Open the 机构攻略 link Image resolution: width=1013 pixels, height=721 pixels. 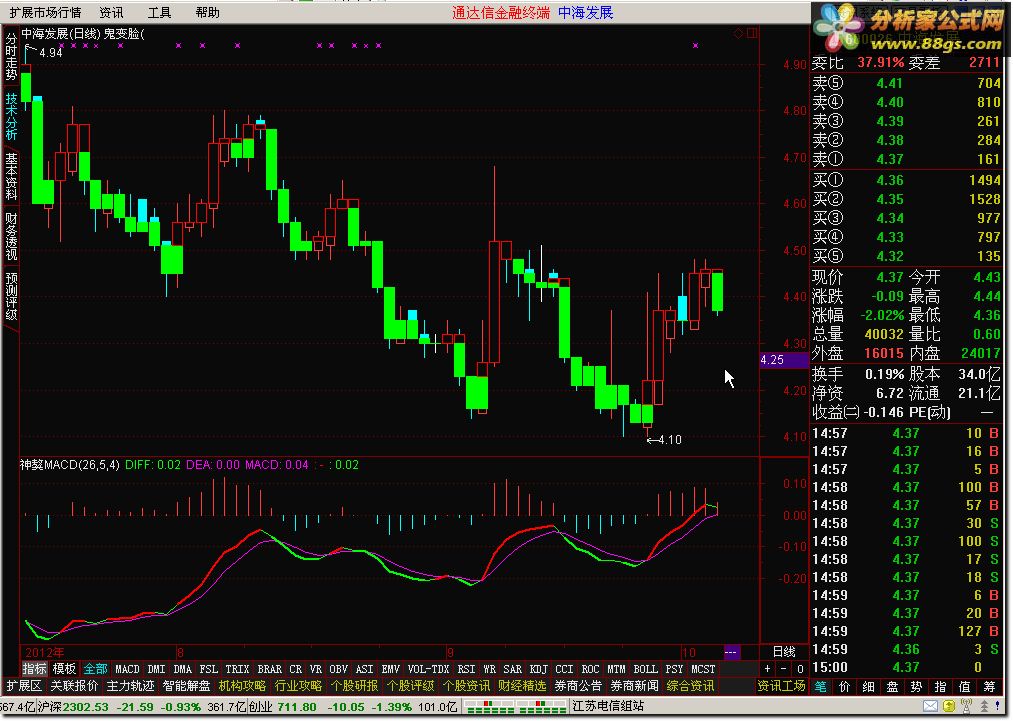tap(242, 686)
